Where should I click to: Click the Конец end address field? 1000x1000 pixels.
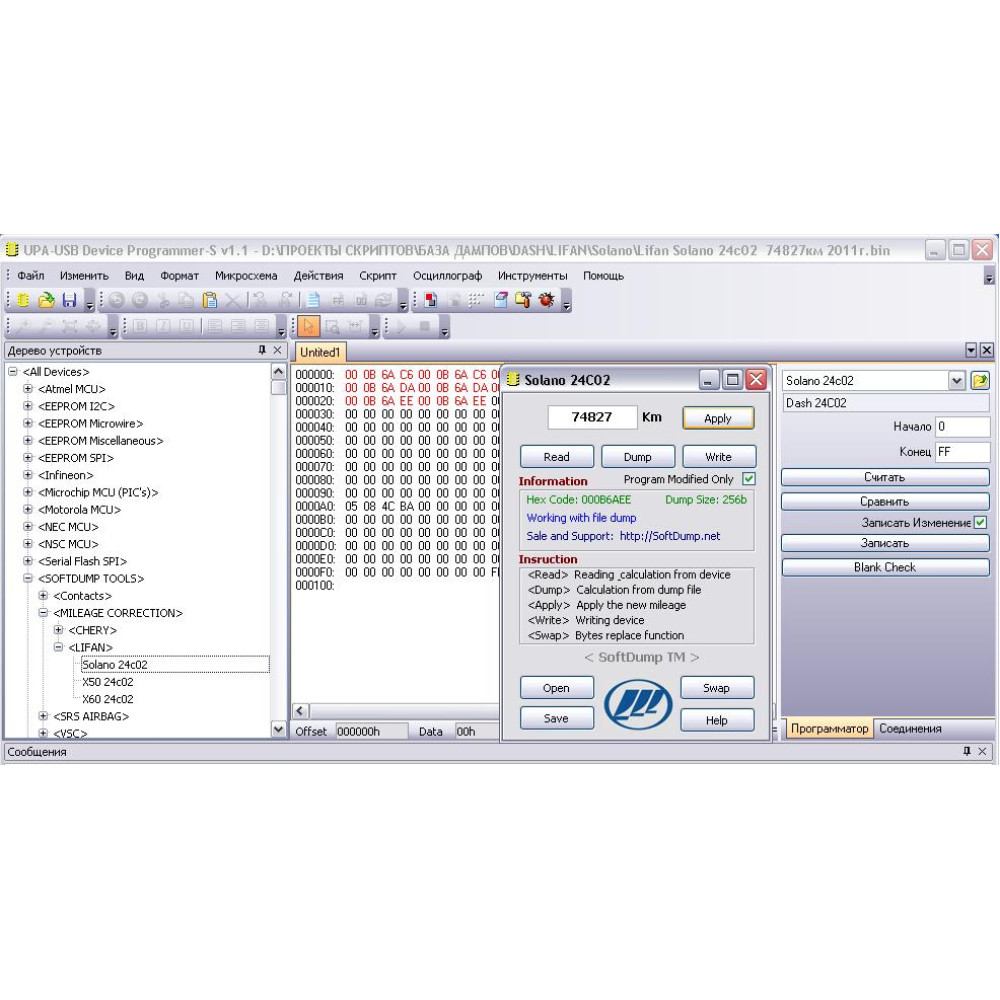click(x=962, y=452)
